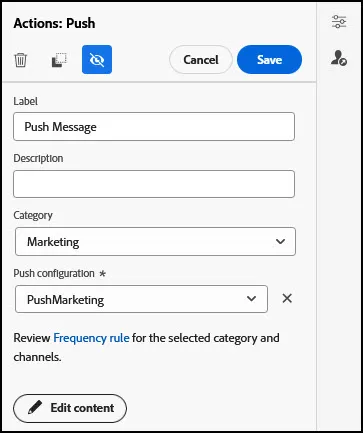Click the Actions: Push panel title
The width and height of the screenshot is (363, 433).
(54, 23)
